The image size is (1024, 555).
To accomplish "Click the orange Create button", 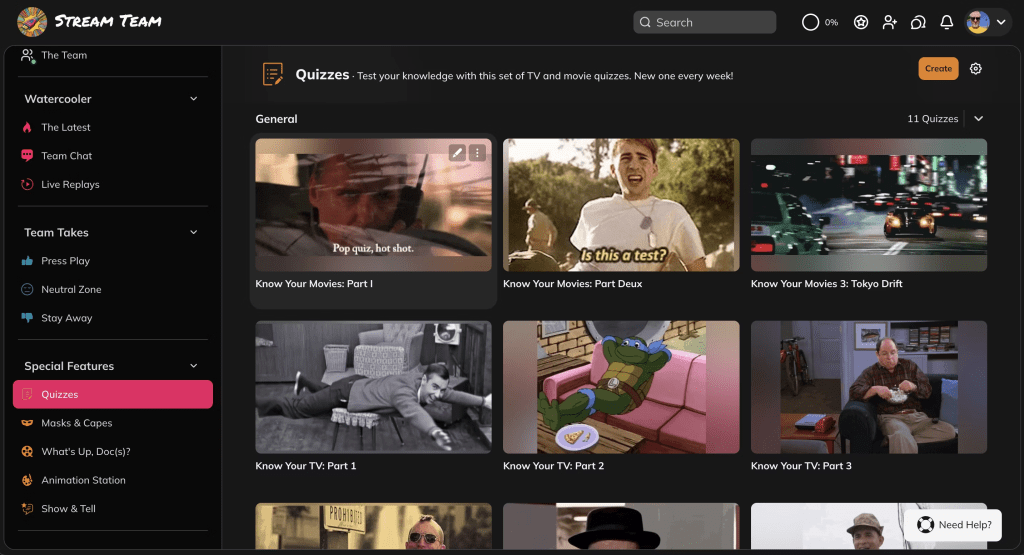I will pyautogui.click(x=938, y=69).
